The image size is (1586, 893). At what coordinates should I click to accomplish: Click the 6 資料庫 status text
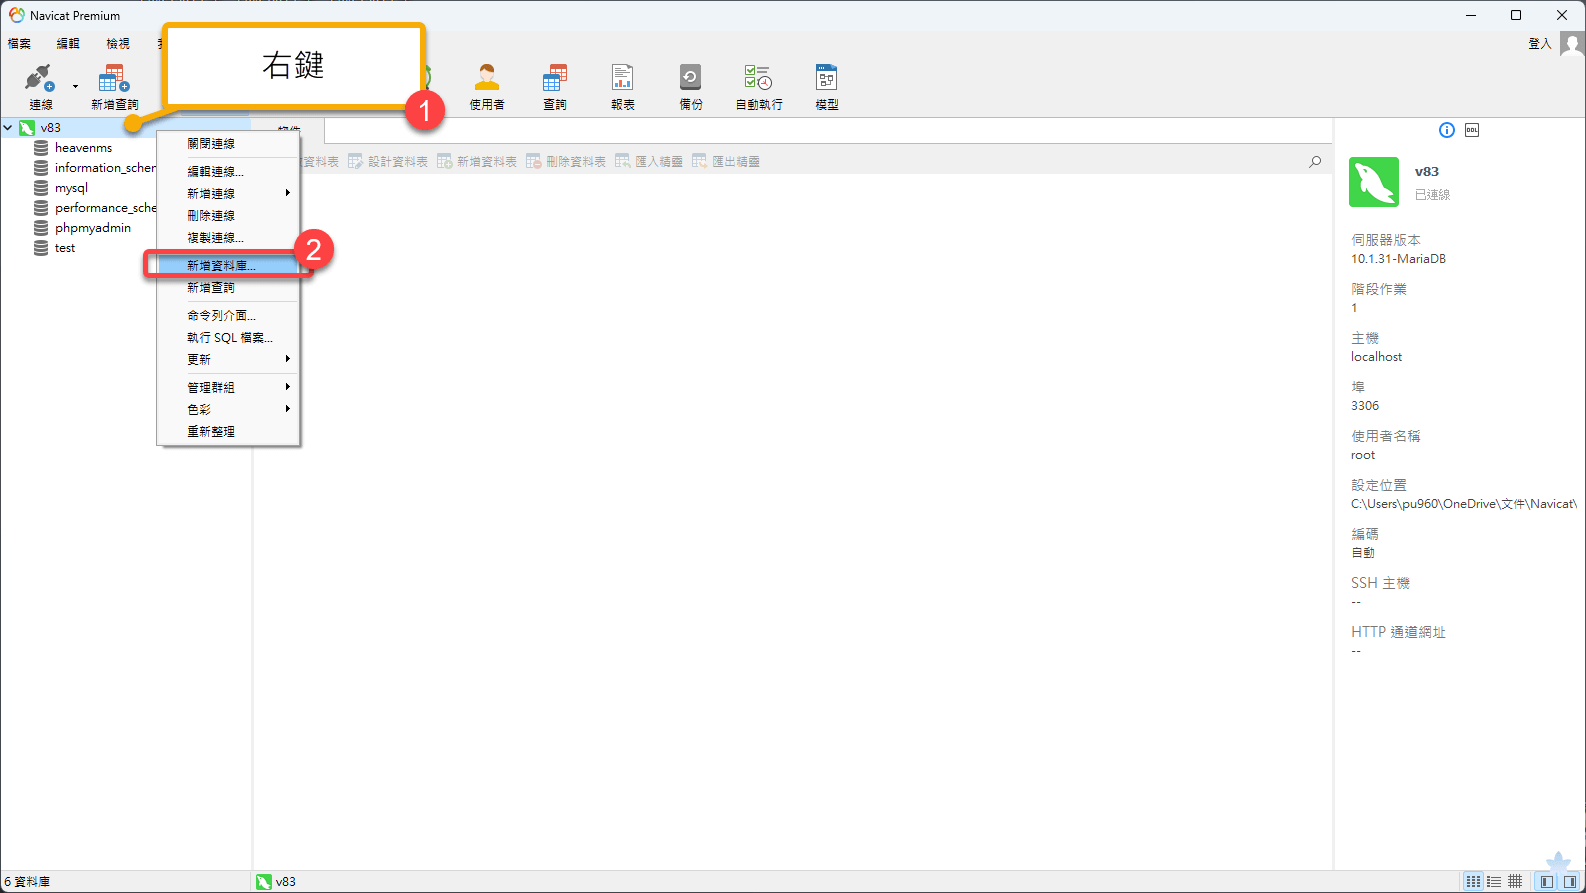click(27, 882)
